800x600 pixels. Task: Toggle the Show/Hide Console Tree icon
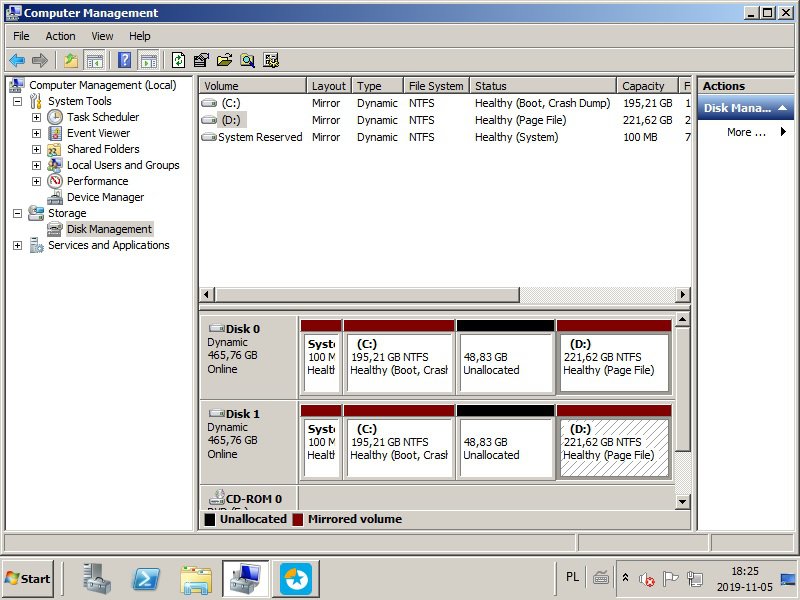(94, 60)
